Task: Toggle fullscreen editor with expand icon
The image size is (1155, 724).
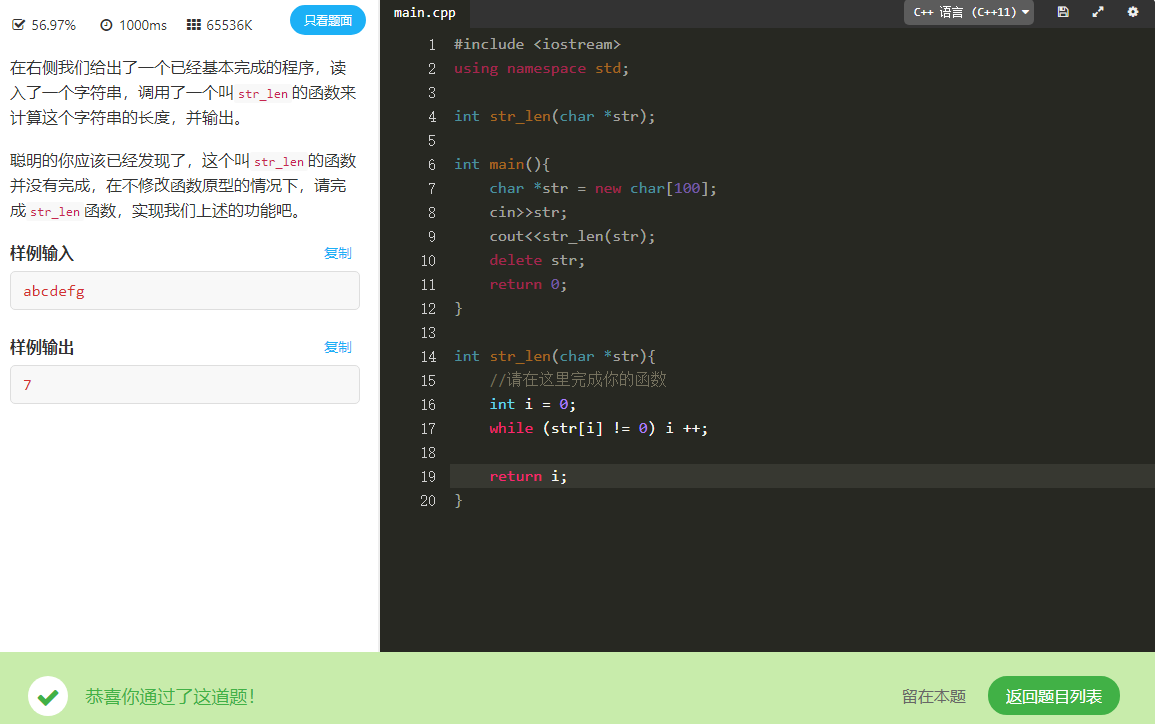Action: tap(1098, 12)
